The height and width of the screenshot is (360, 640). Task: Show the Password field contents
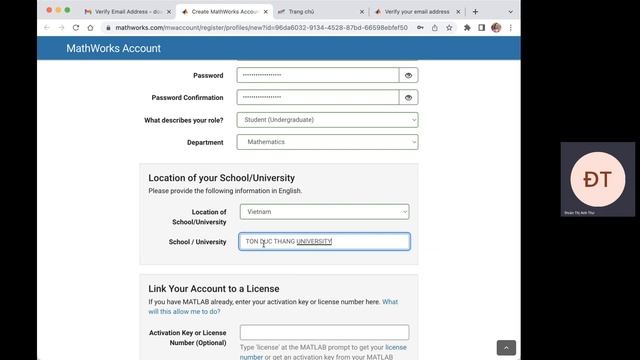pyautogui.click(x=409, y=76)
